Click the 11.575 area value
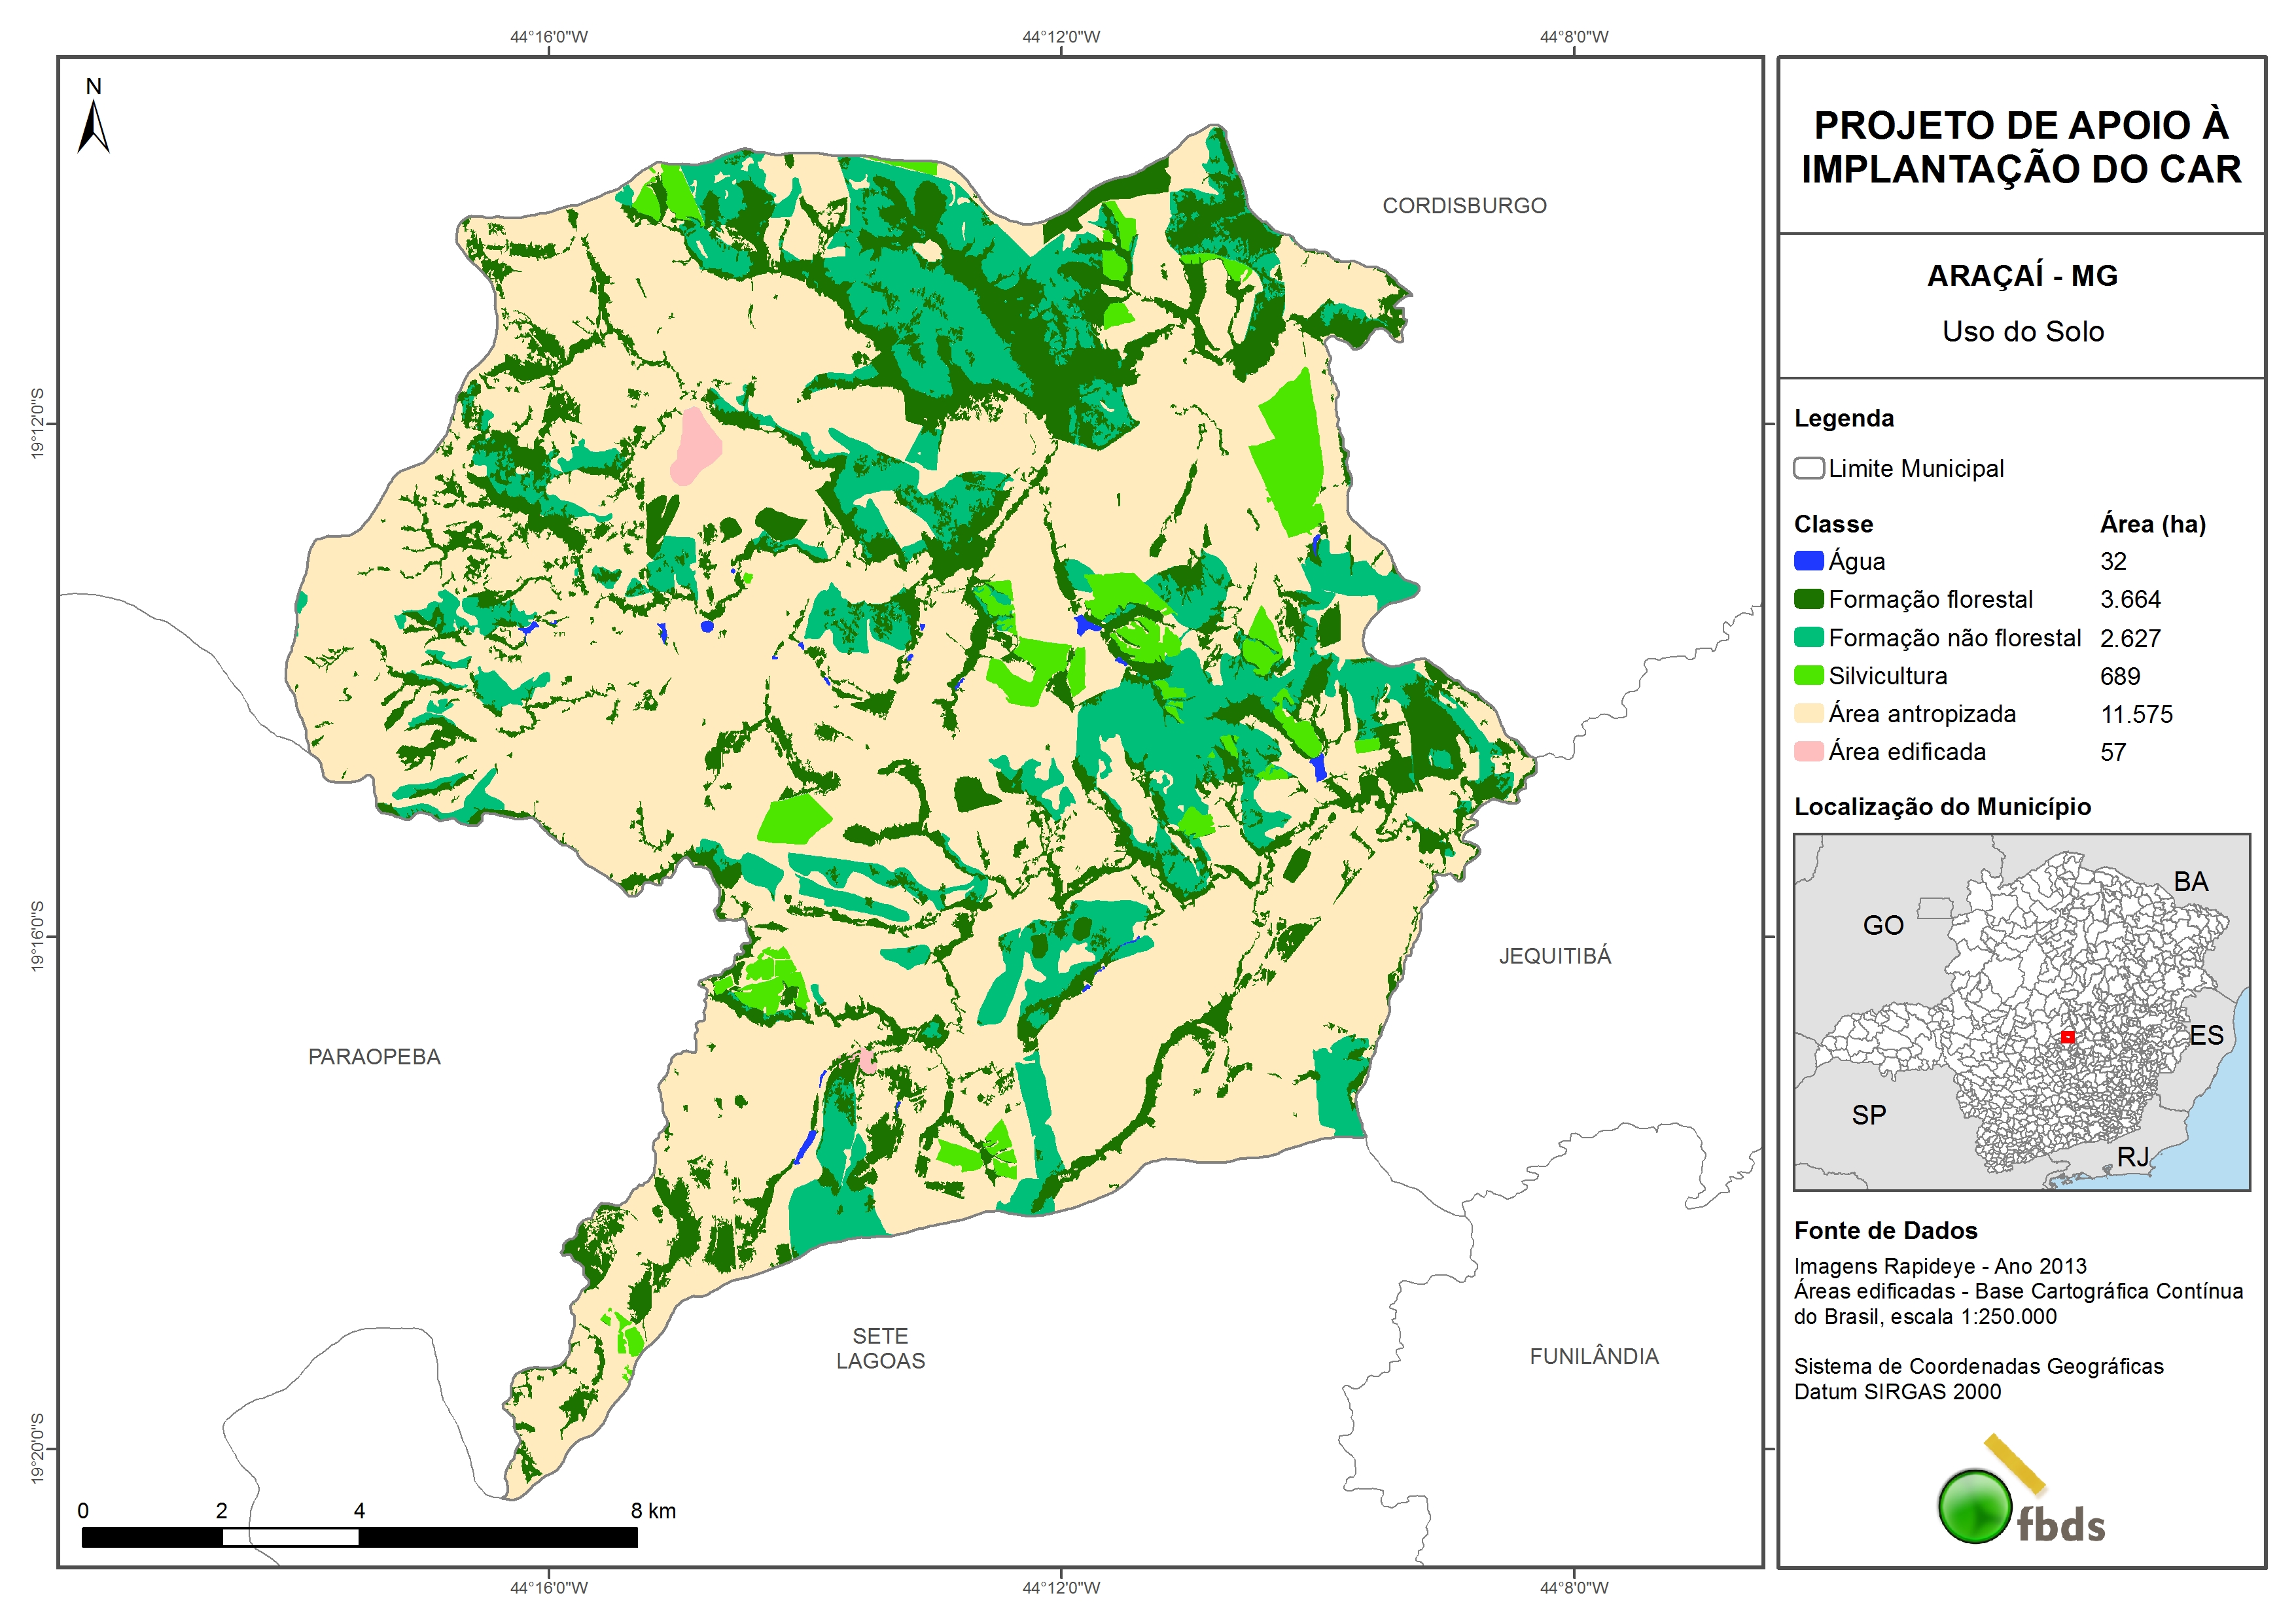 click(x=2136, y=714)
